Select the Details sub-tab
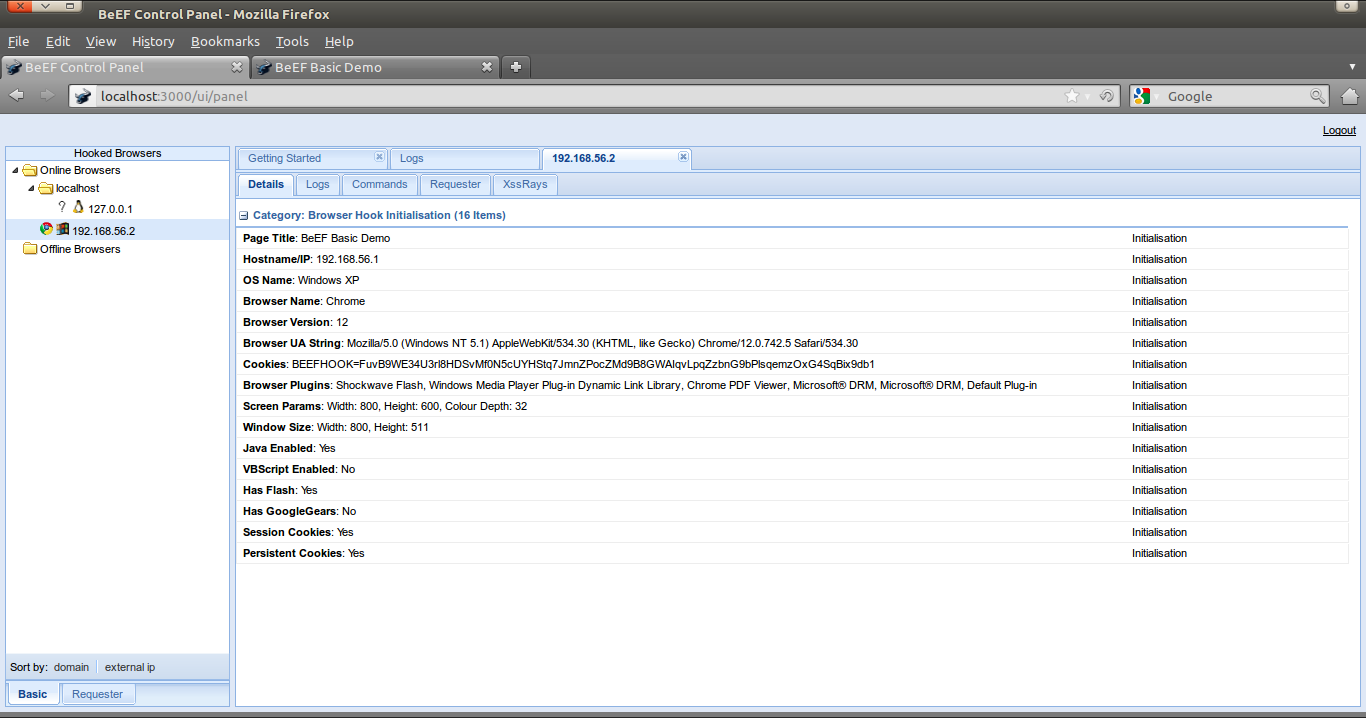 pyautogui.click(x=266, y=184)
